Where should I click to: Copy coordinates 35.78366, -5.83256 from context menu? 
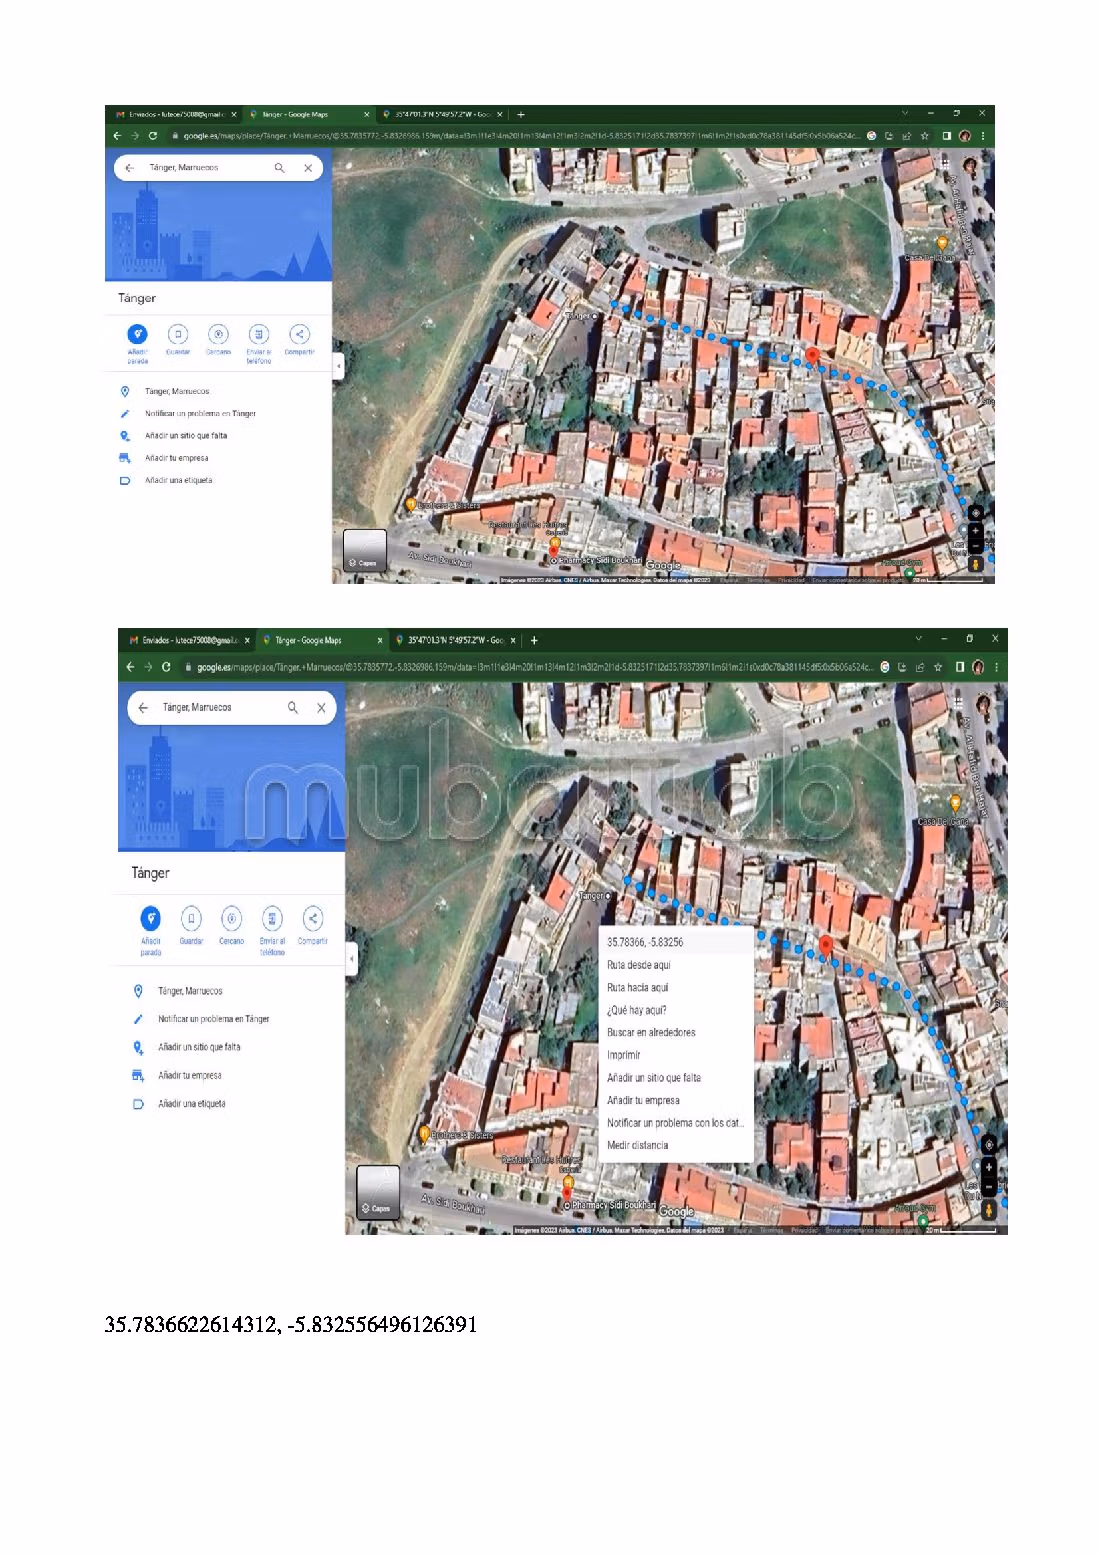645,942
